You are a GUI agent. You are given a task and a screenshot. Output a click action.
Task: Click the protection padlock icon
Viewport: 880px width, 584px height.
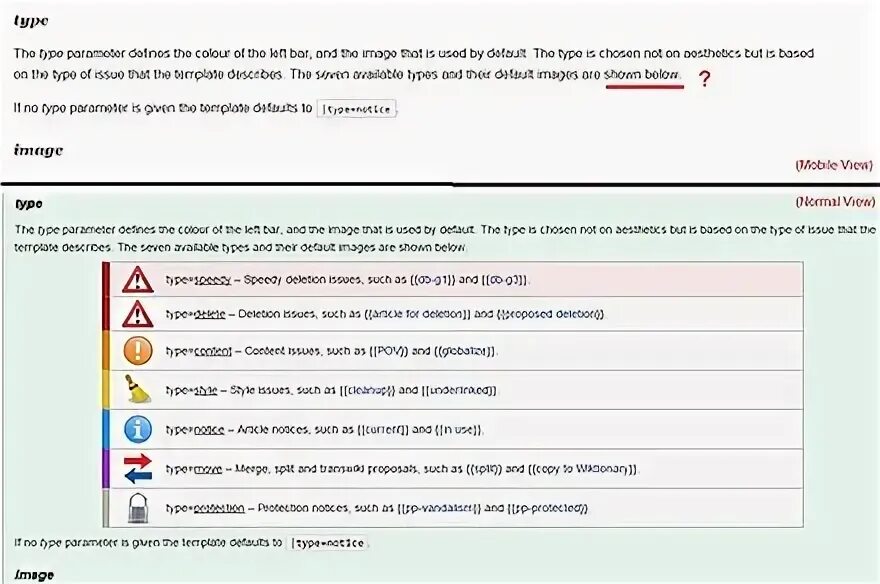pos(138,508)
